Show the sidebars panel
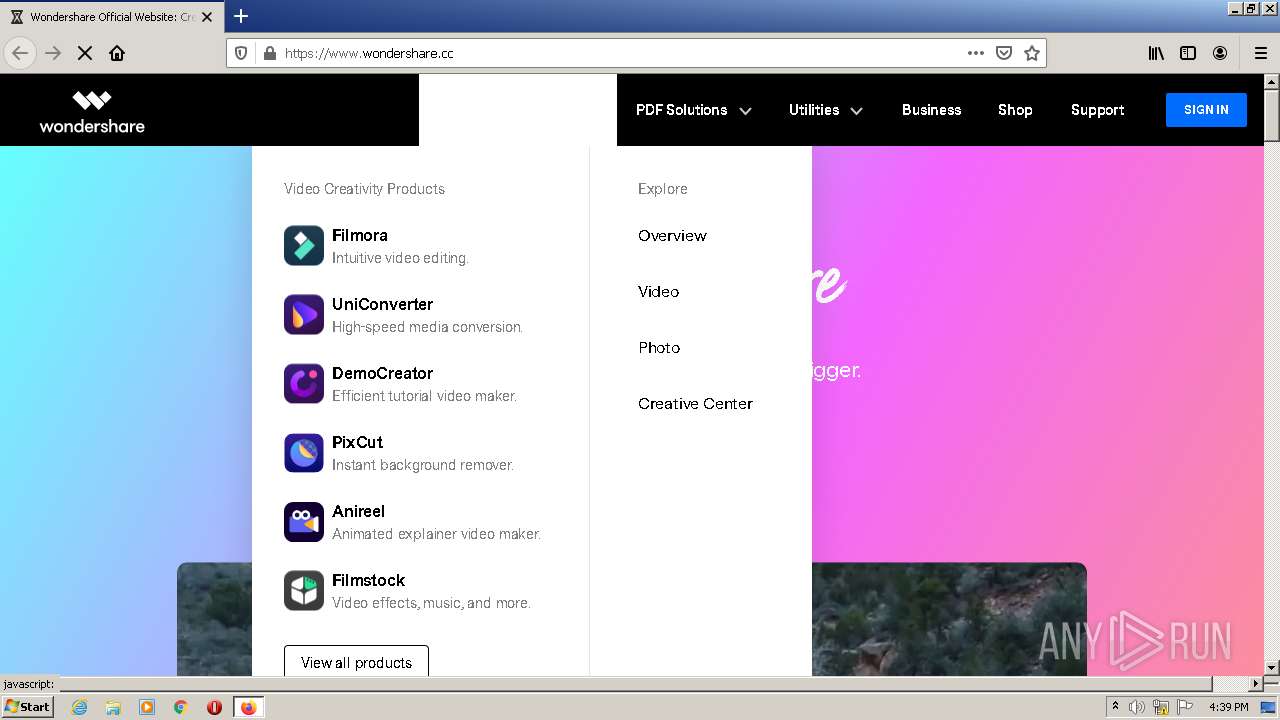The height and width of the screenshot is (720, 1280). tap(1188, 53)
